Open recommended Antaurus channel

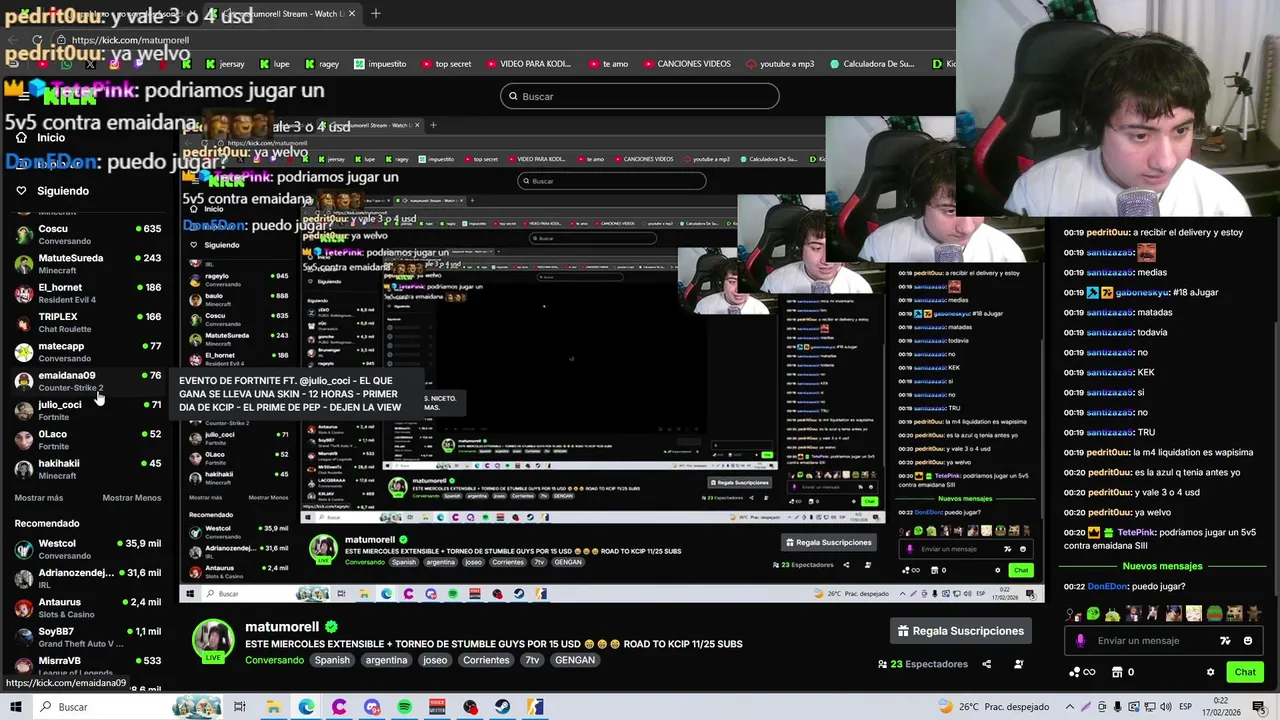click(x=88, y=608)
